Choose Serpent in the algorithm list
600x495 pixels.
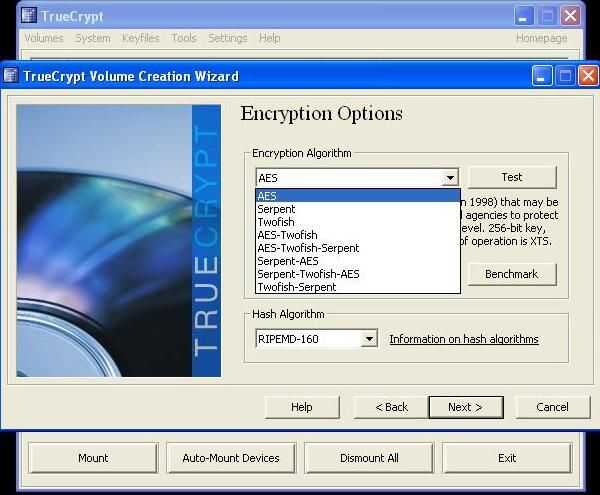(357, 209)
